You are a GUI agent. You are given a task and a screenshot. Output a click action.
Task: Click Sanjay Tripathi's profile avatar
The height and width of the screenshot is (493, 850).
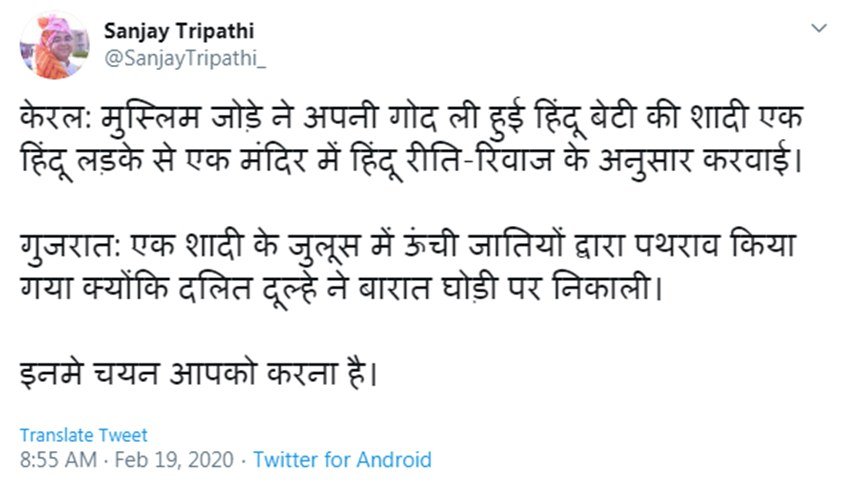coord(56,47)
